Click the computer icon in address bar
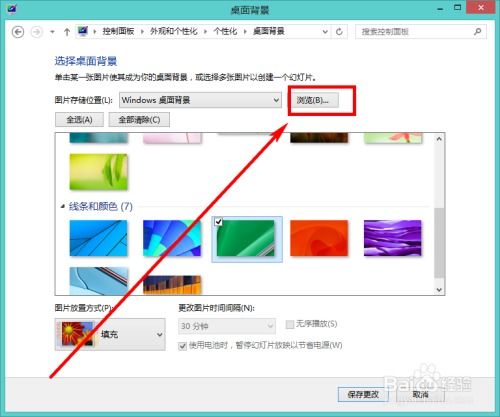 click(83, 31)
